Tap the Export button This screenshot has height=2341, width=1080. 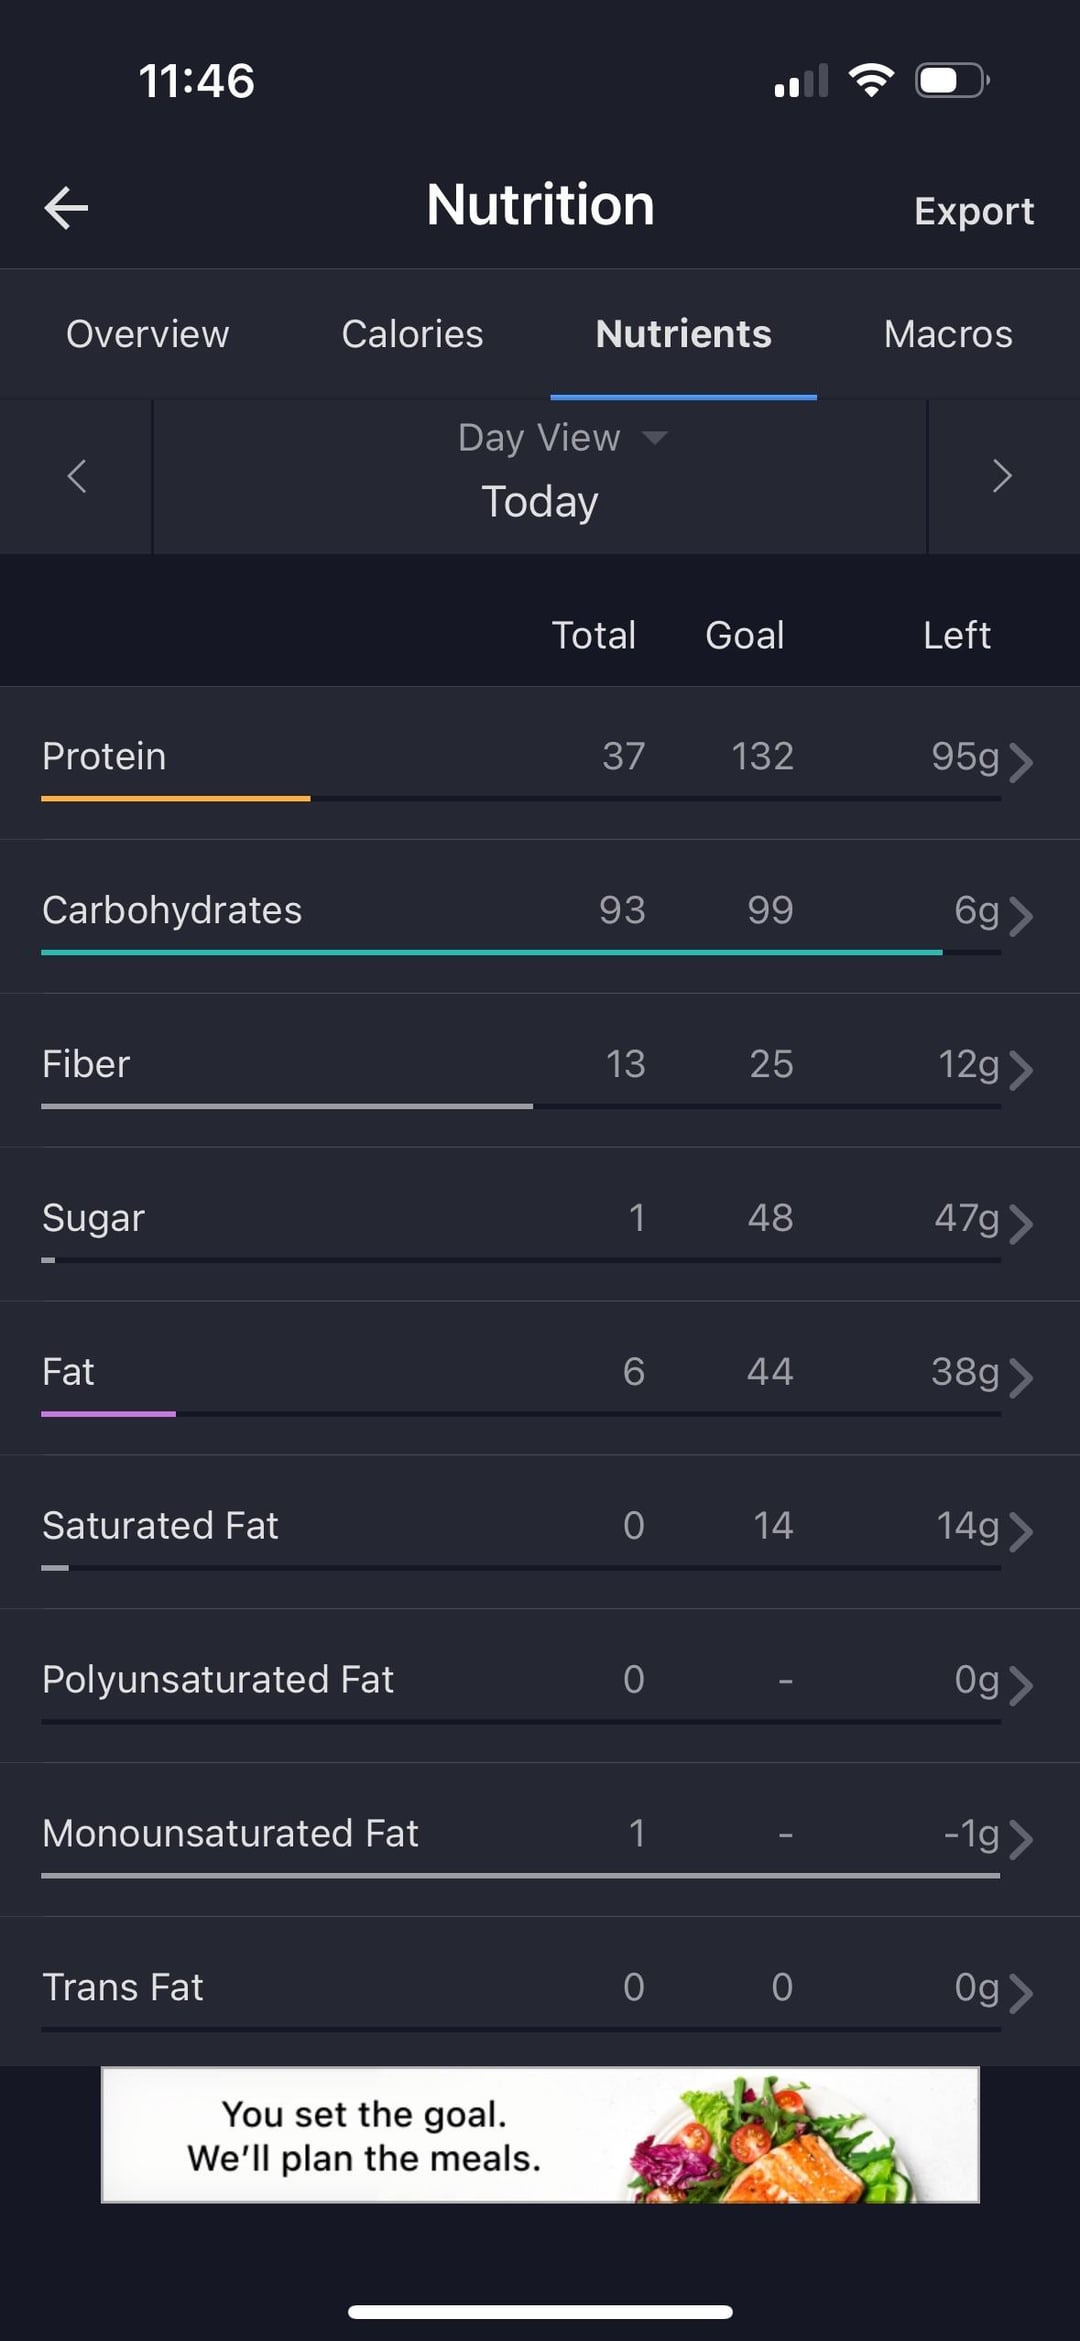[x=974, y=211]
